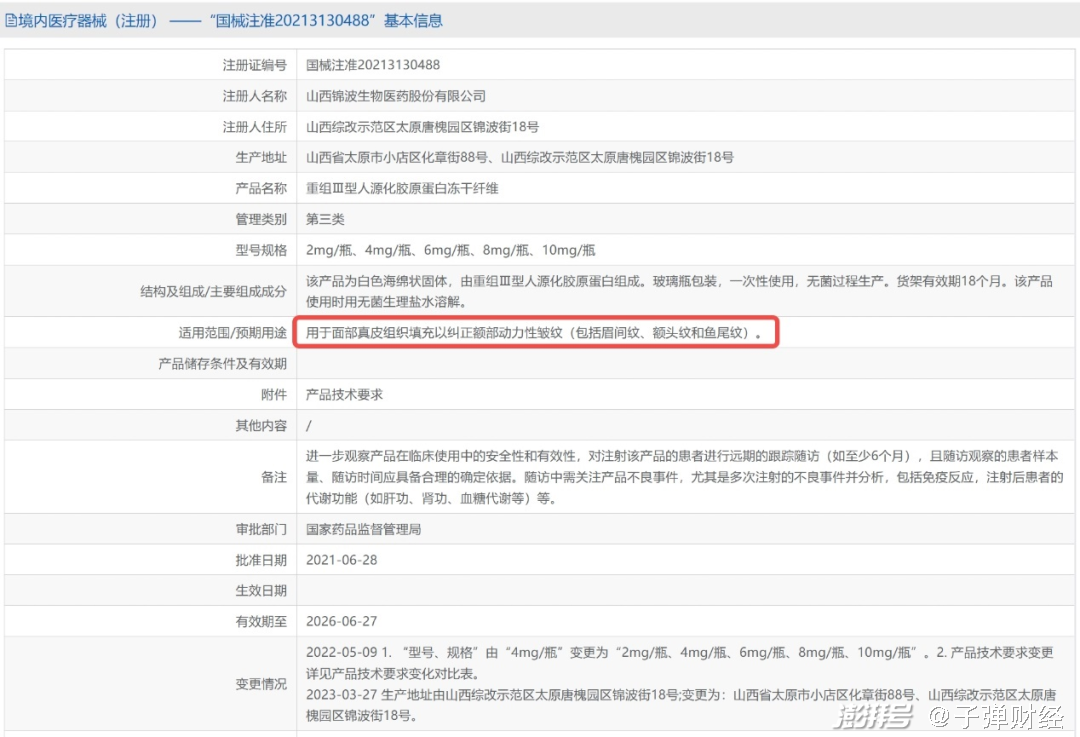The height and width of the screenshot is (737, 1080).
Task: Click the 批准日期 label
Action: (x=260, y=560)
